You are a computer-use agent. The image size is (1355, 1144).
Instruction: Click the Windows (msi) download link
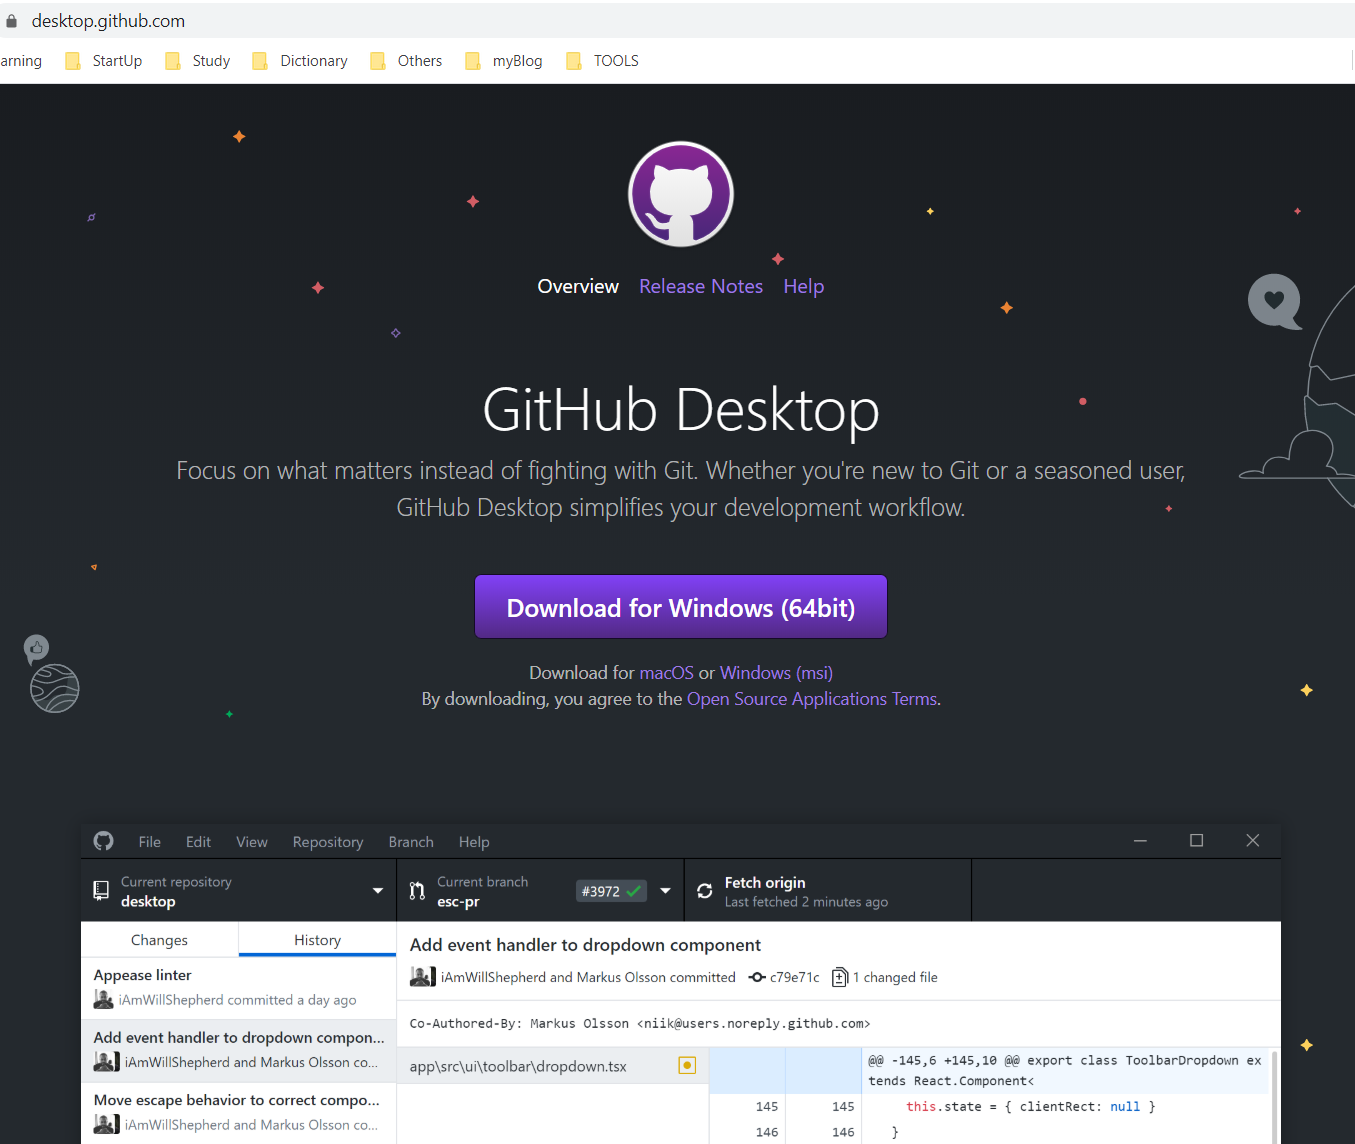point(776,673)
